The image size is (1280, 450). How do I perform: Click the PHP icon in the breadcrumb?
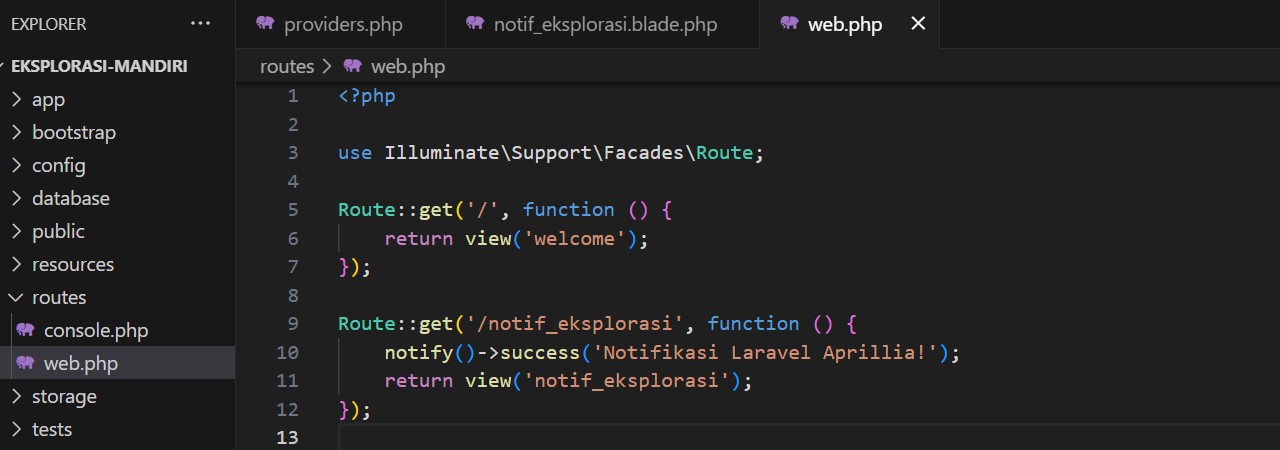(x=352, y=66)
